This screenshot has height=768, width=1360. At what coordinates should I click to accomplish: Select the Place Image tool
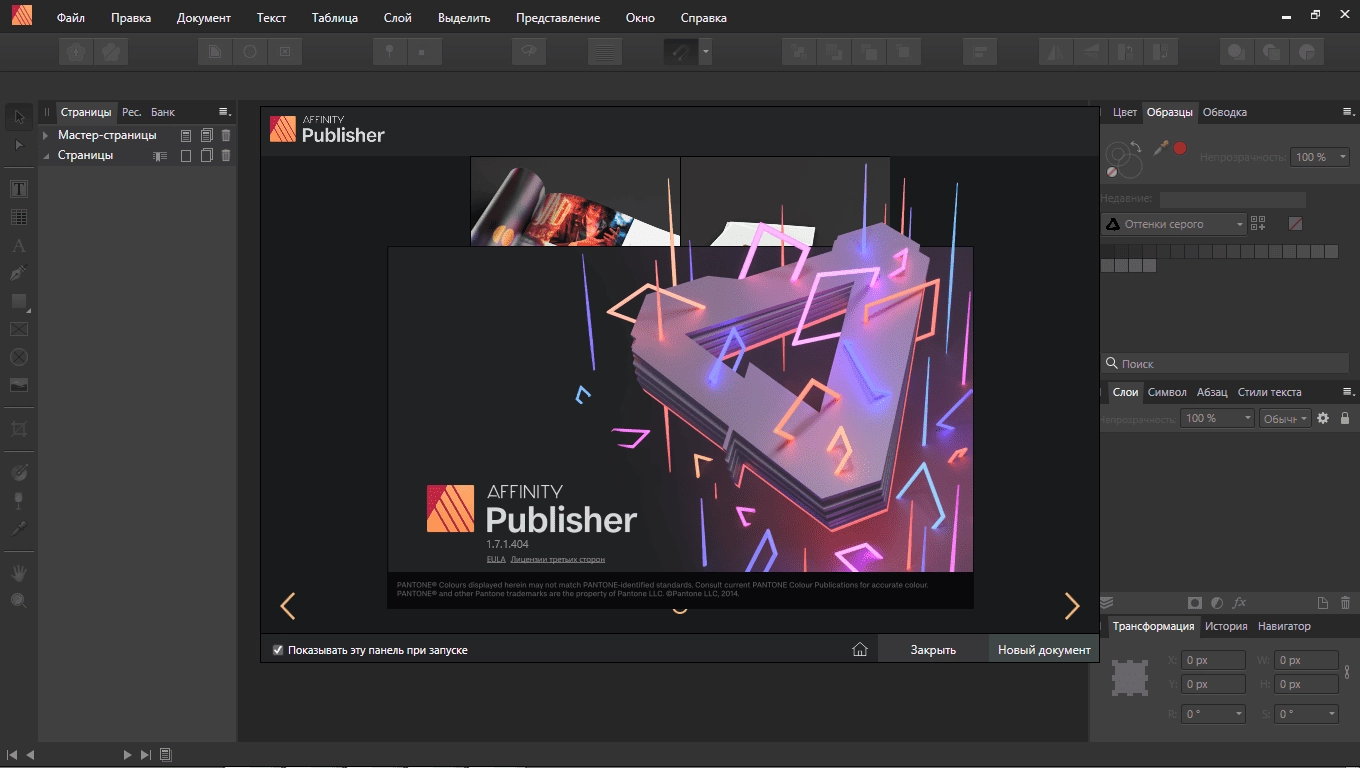19,385
